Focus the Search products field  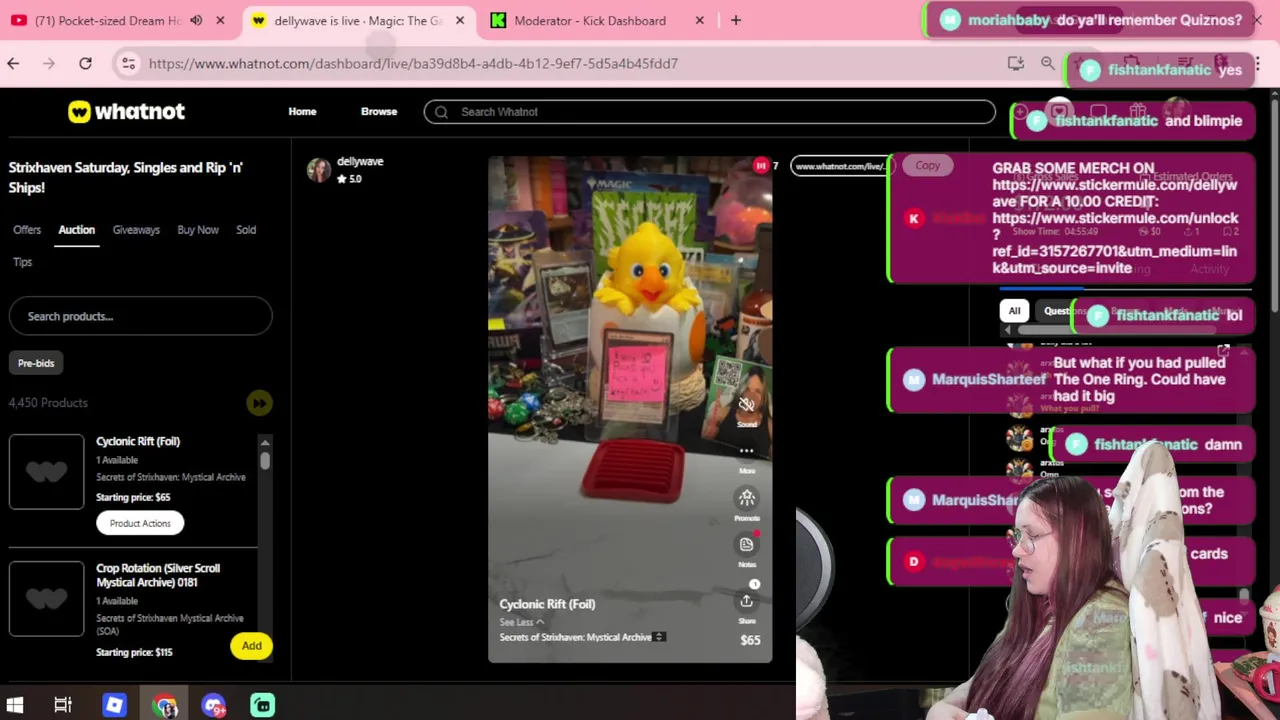[140, 316]
